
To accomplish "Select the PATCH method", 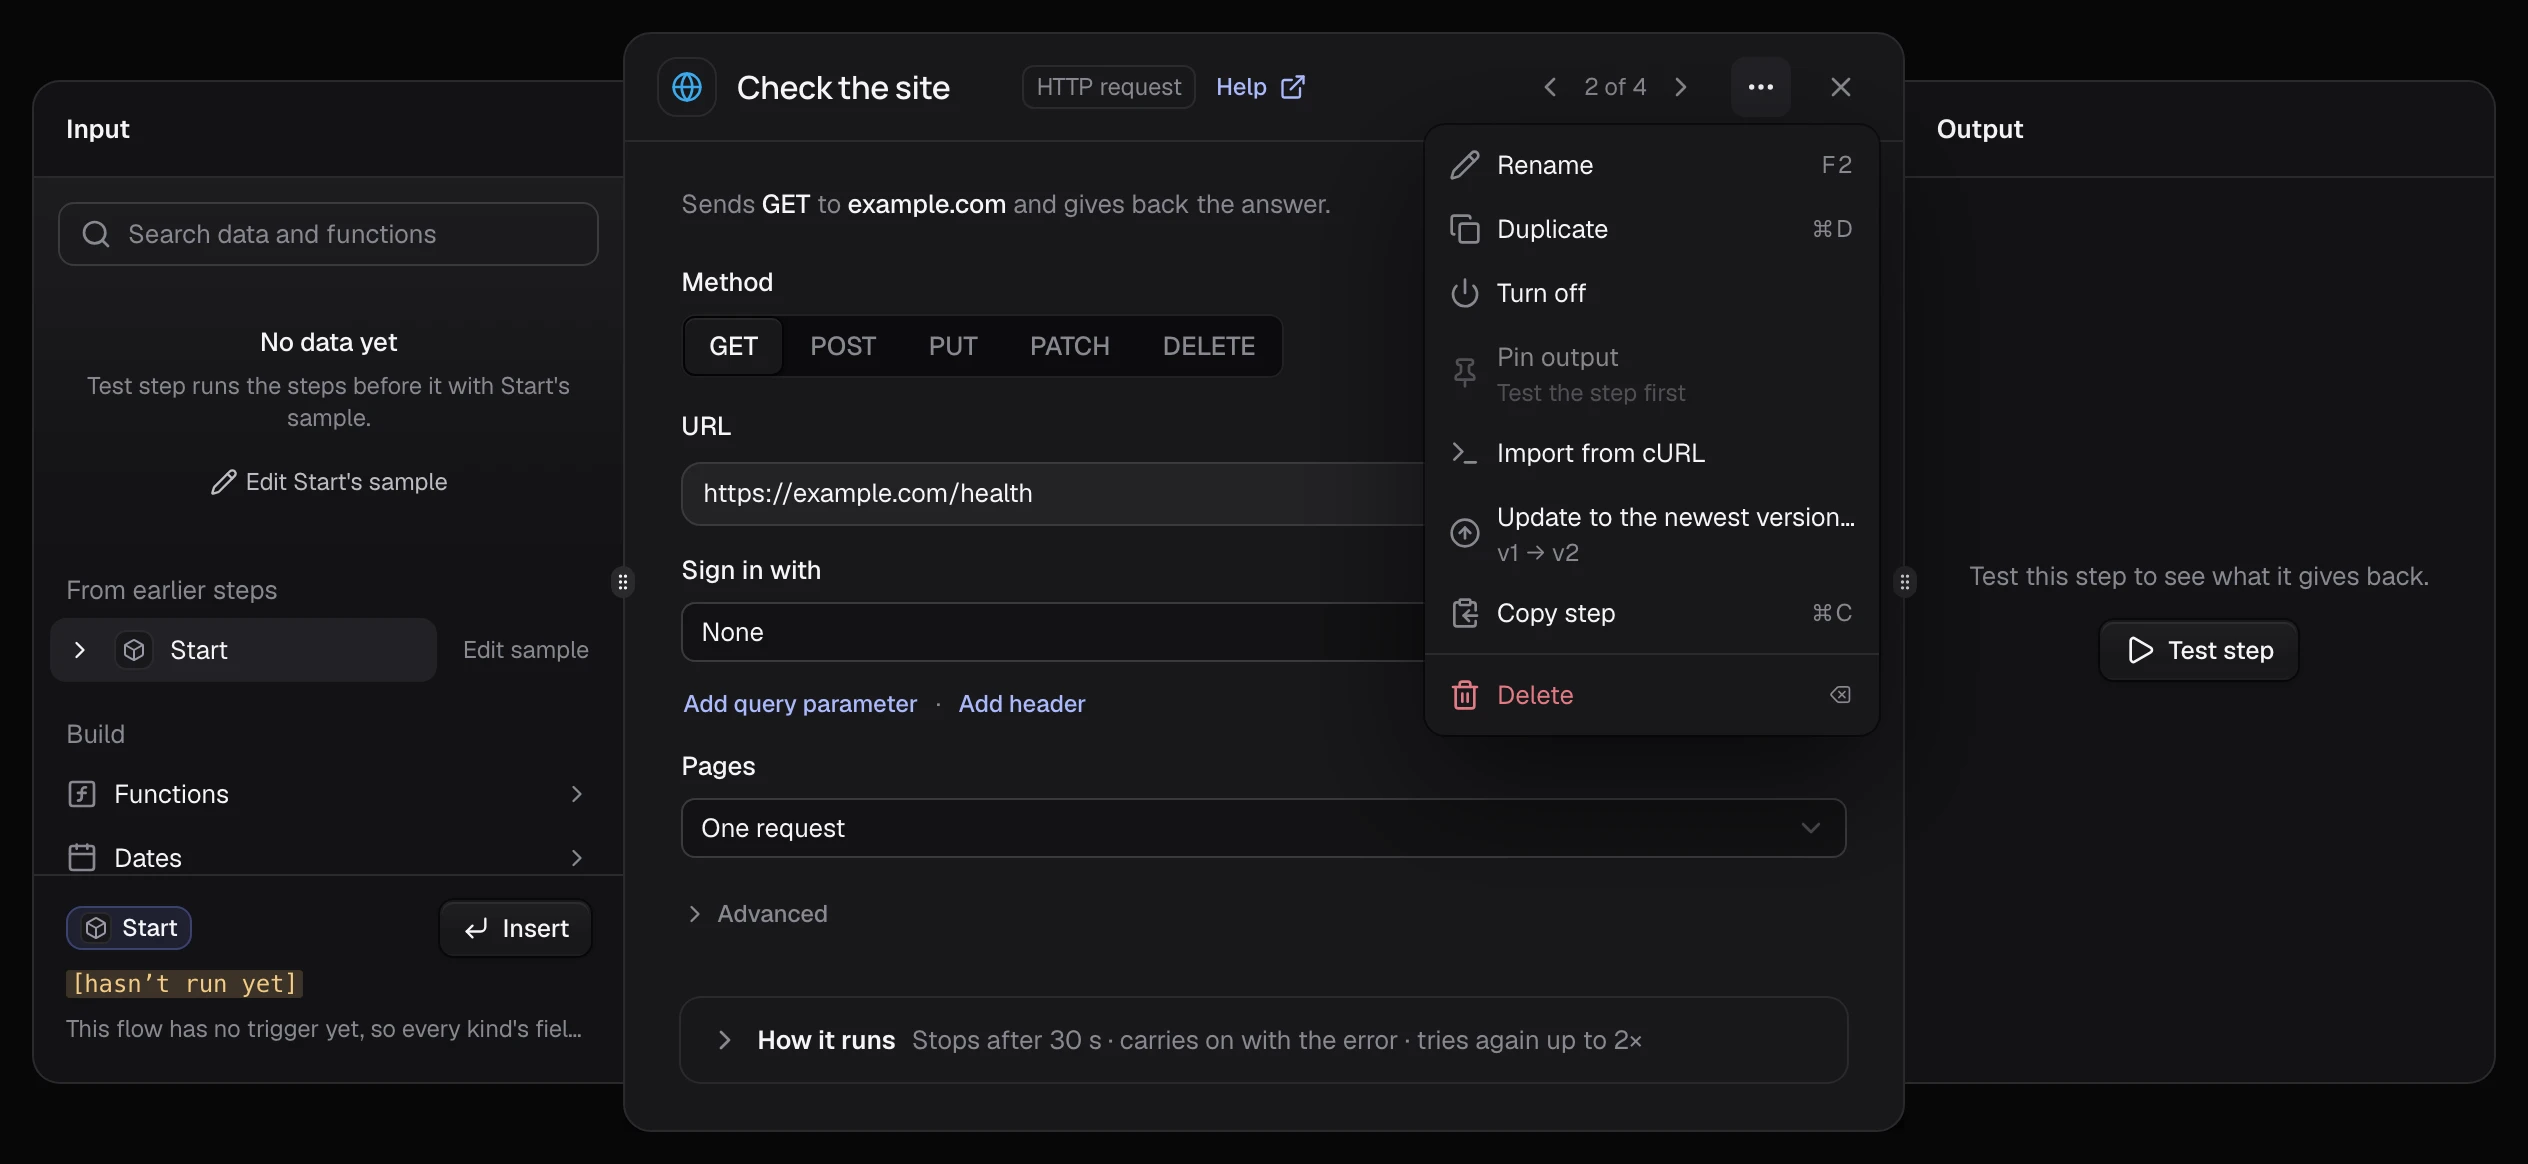I will [1070, 346].
